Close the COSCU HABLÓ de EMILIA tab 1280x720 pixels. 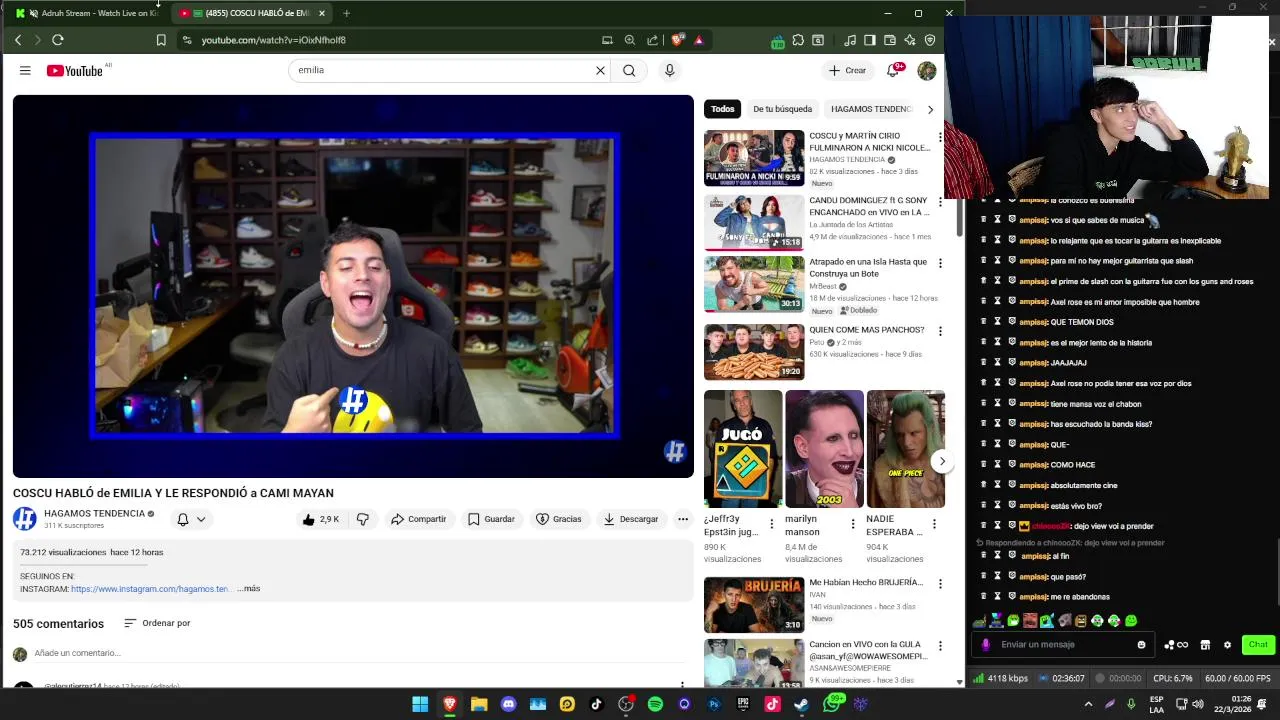tap(321, 13)
